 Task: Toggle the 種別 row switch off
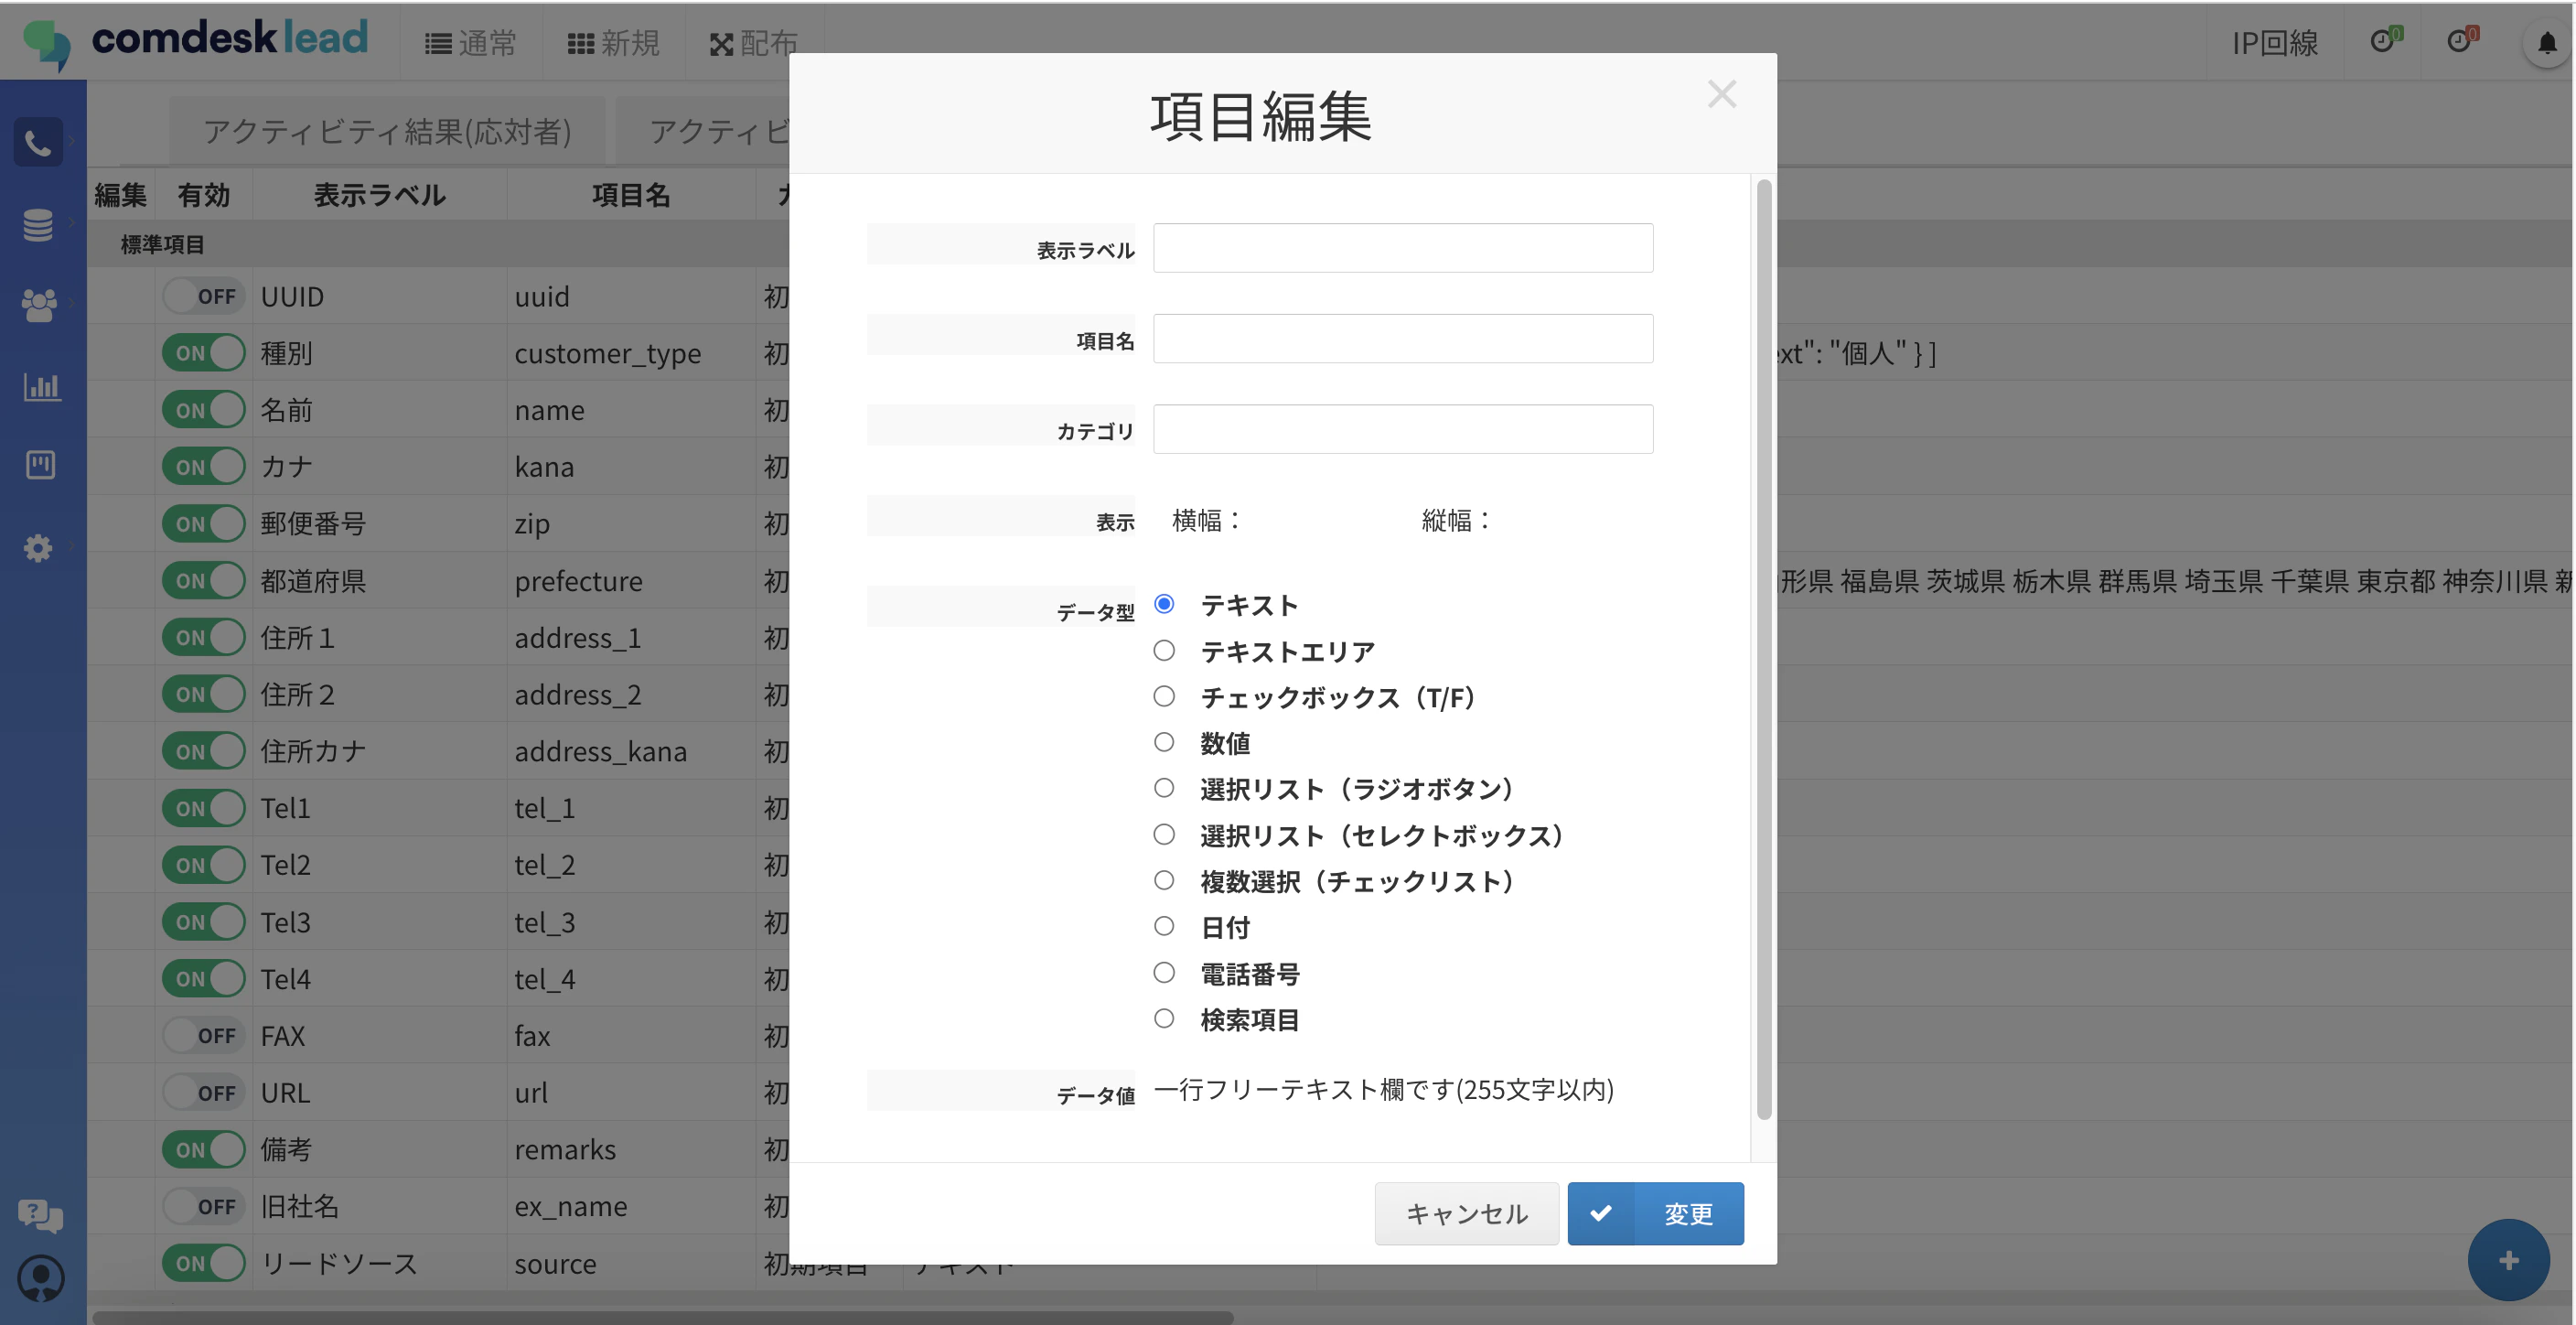(x=204, y=353)
